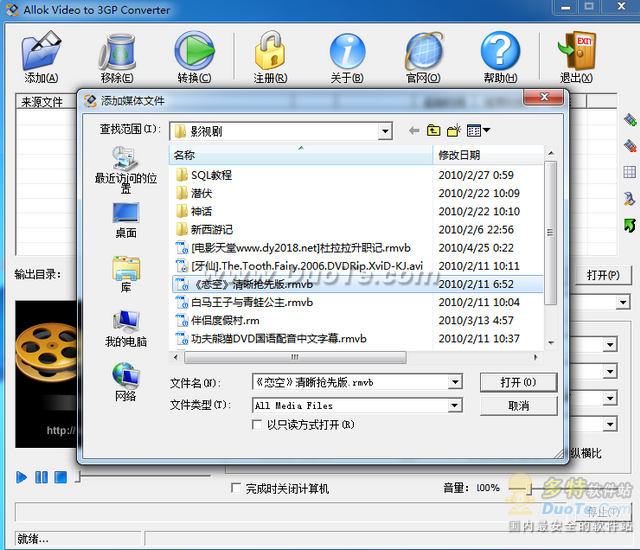Toggle 完成时关闭计算机 checkbox

(x=236, y=488)
